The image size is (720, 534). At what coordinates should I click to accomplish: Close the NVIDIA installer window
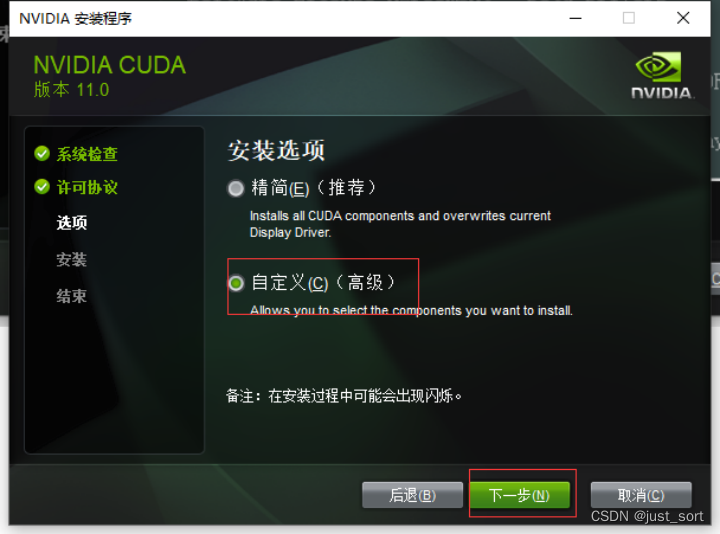[x=683, y=18]
